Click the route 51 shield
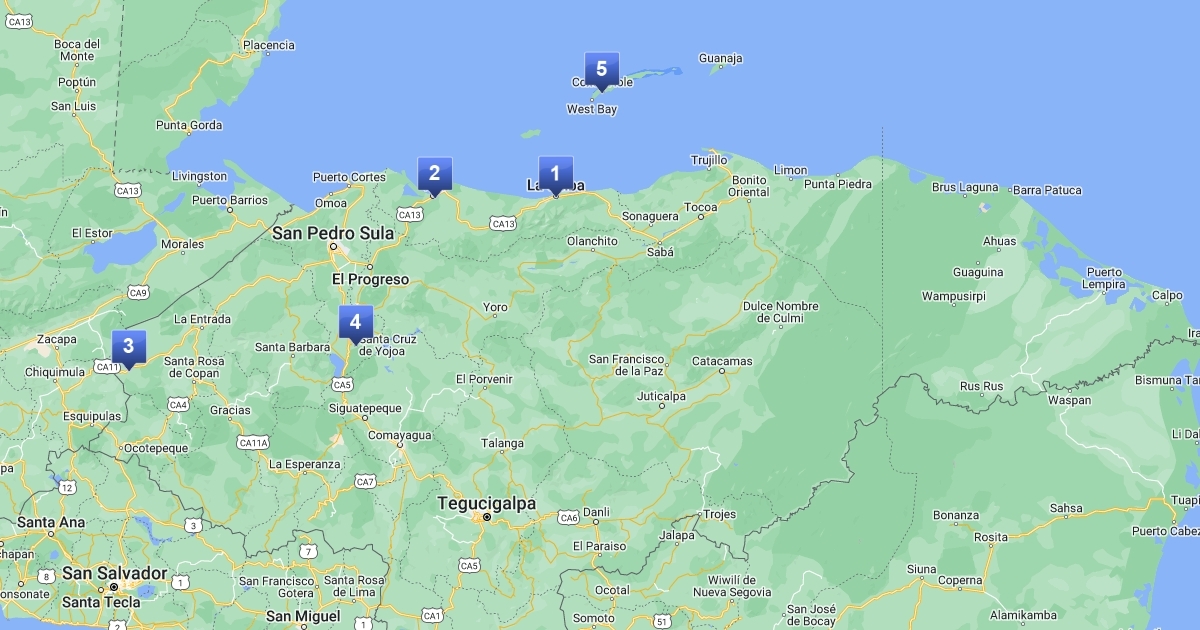The width and height of the screenshot is (1200, 630). coord(661,622)
